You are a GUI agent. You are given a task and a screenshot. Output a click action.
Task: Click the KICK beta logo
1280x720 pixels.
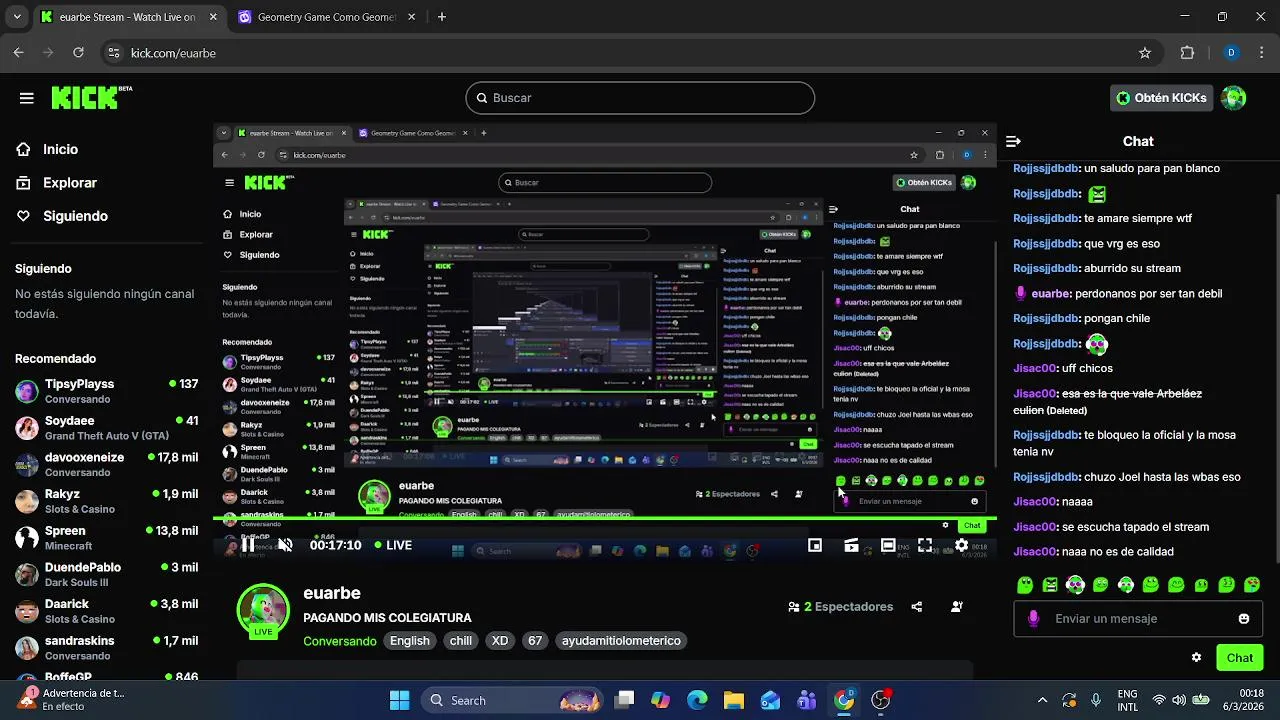(91, 97)
